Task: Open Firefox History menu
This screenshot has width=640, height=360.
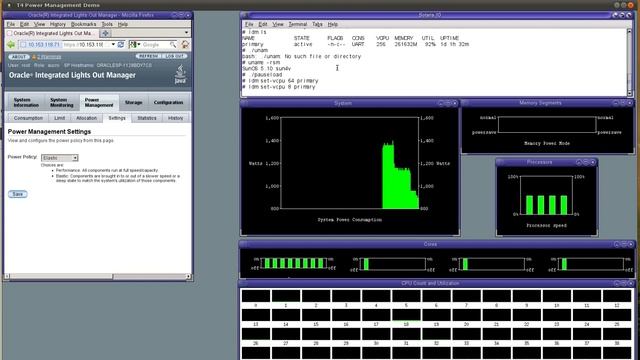Action: pos(58,24)
